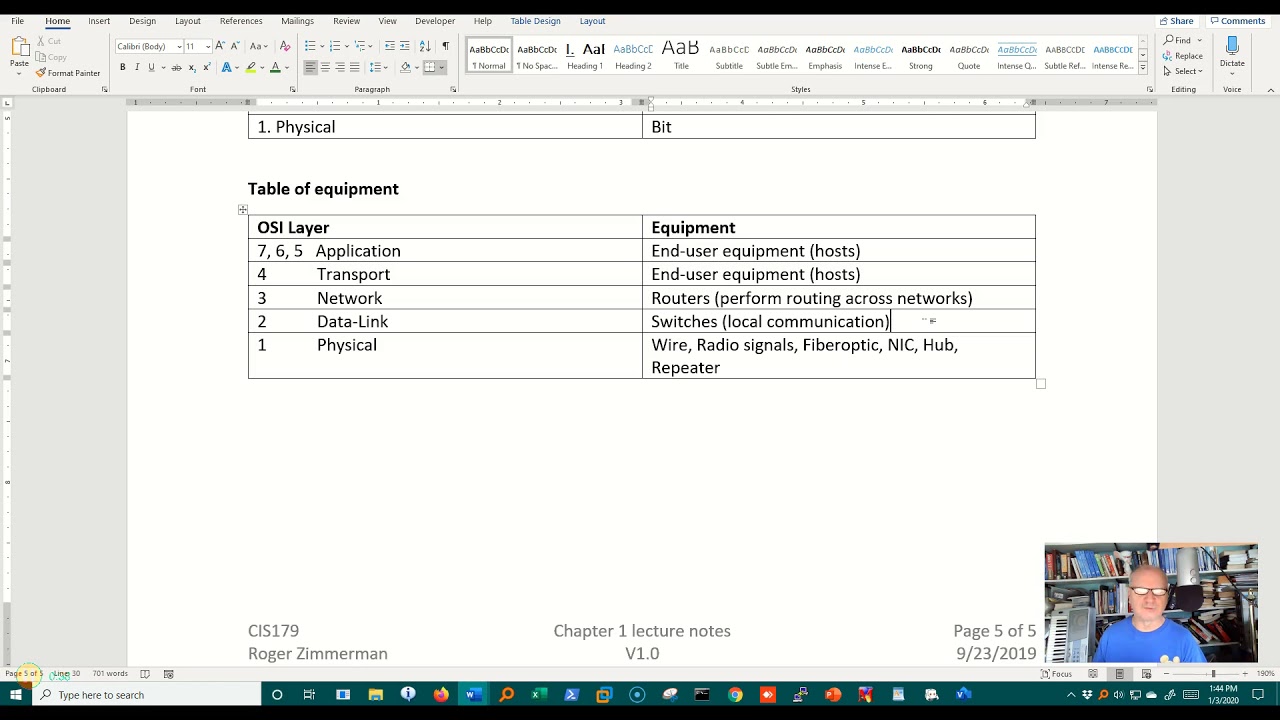This screenshot has height=720, width=1280.
Task: Open the font name combo box
Action: (x=148, y=46)
